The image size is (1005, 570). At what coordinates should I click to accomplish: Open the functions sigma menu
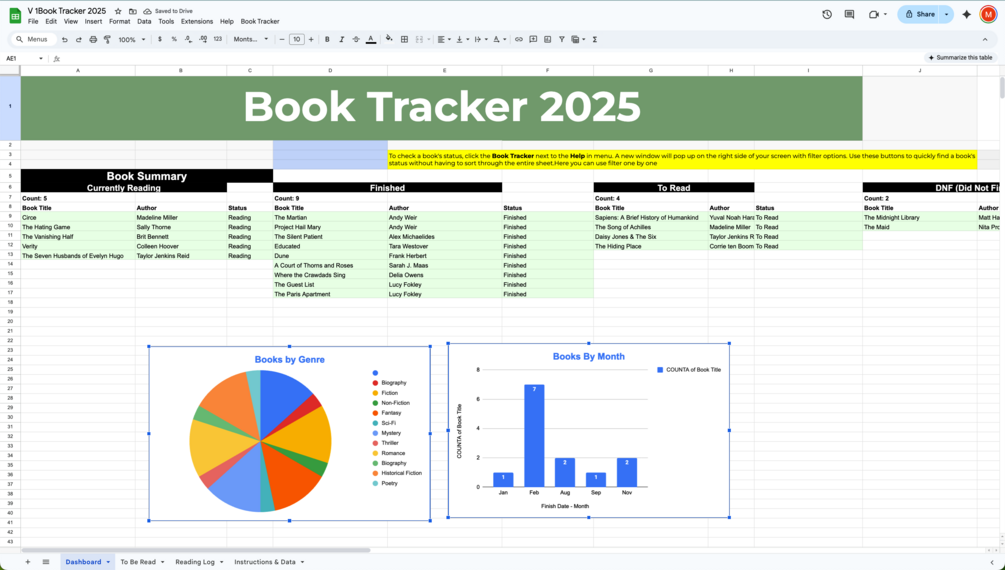click(594, 39)
